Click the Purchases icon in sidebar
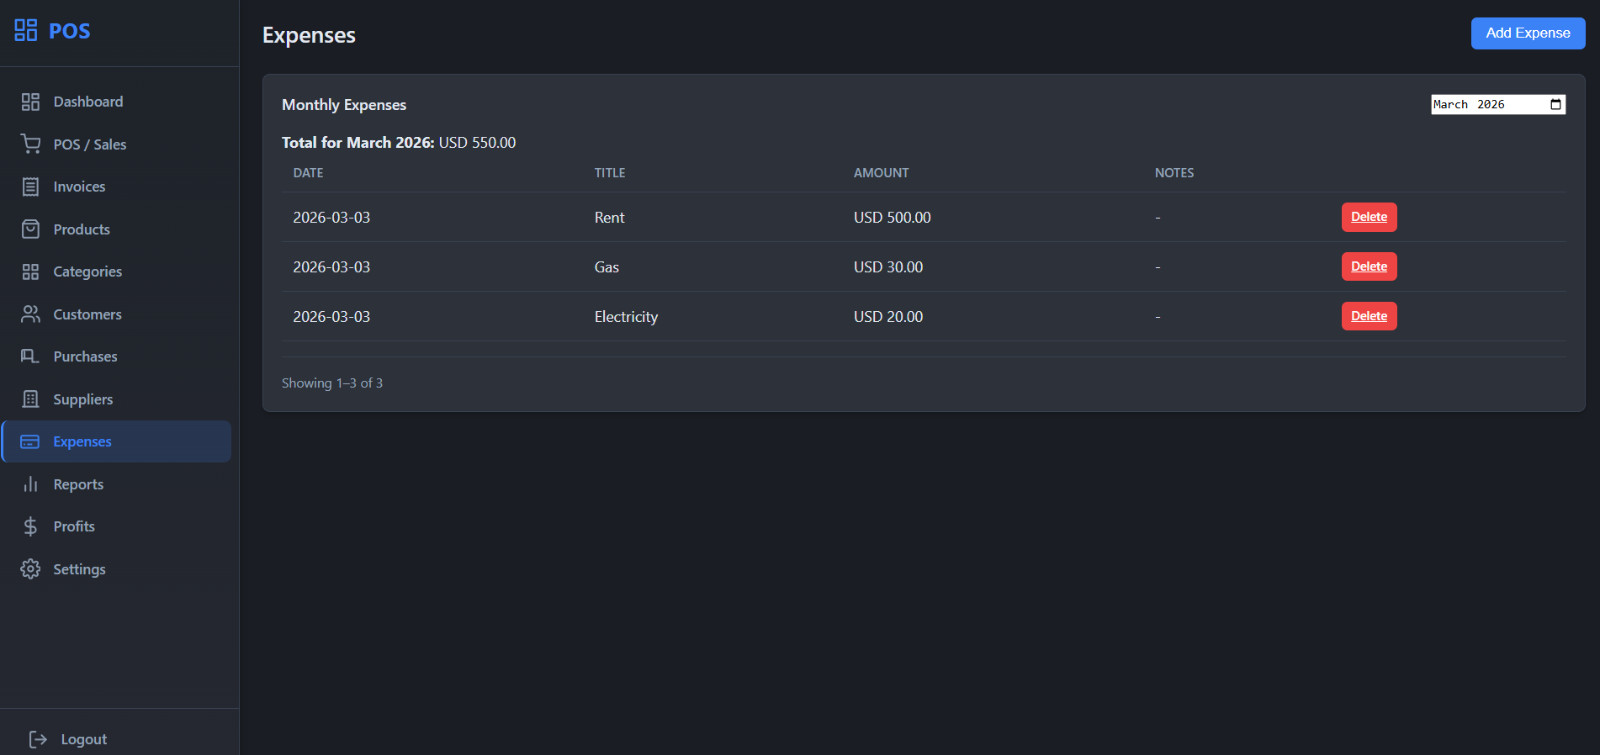1600x755 pixels. pos(31,357)
